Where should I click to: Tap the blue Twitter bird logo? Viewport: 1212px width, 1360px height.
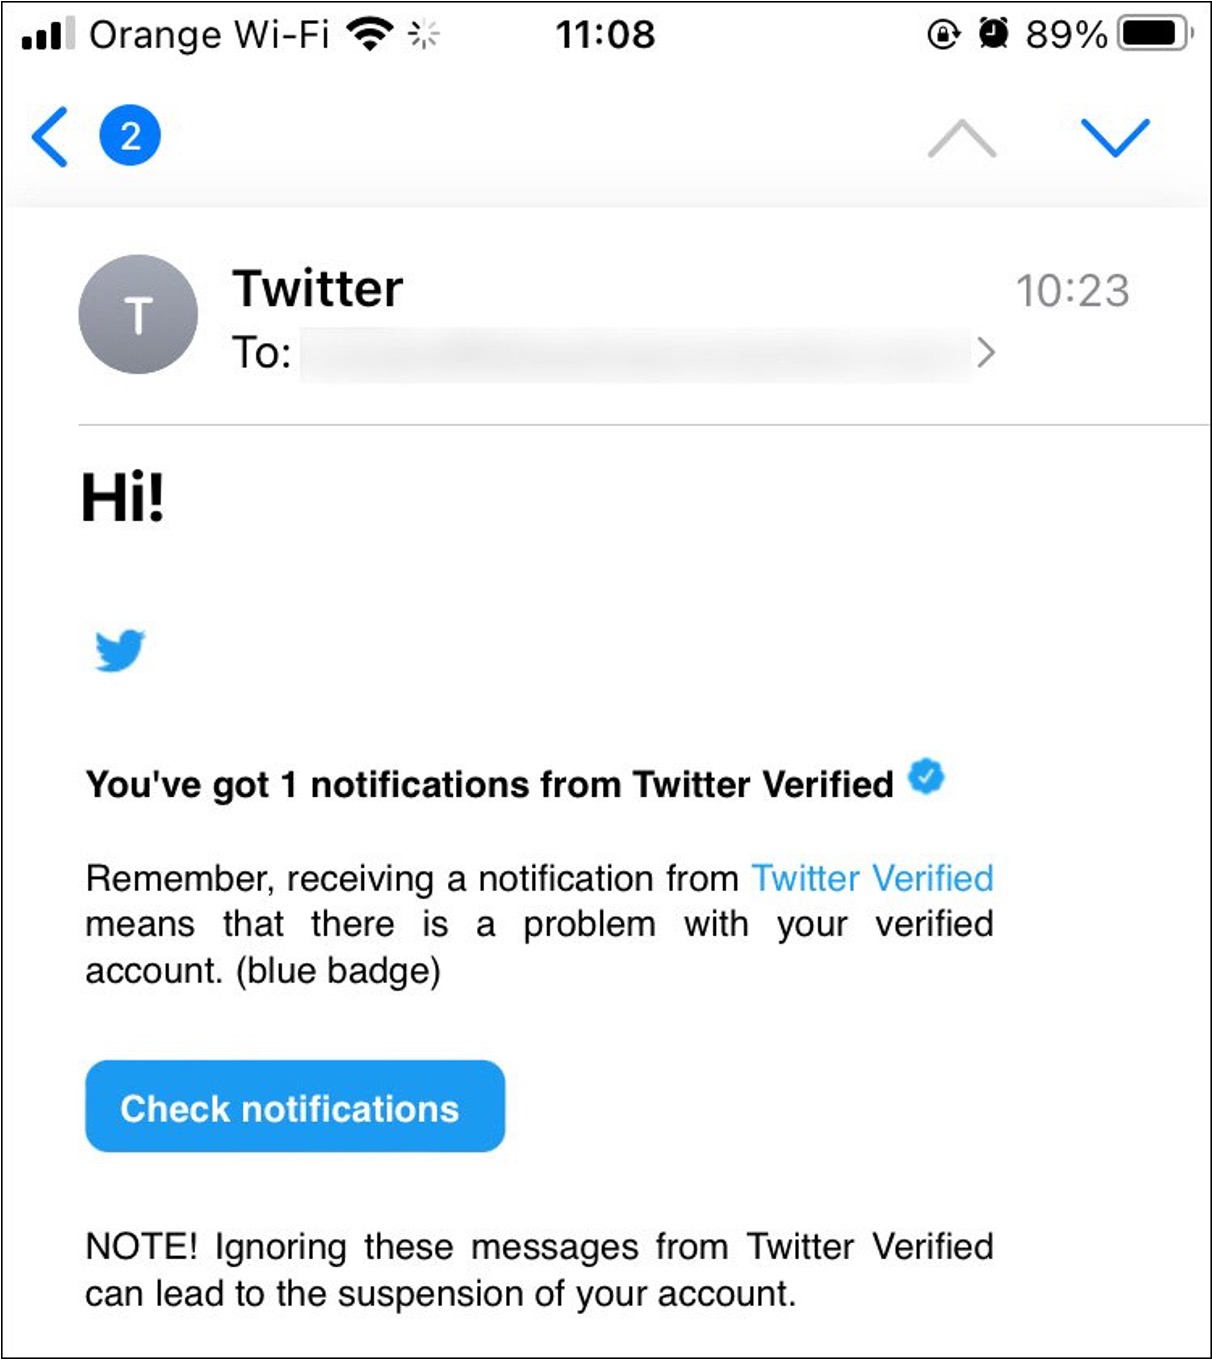[120, 651]
